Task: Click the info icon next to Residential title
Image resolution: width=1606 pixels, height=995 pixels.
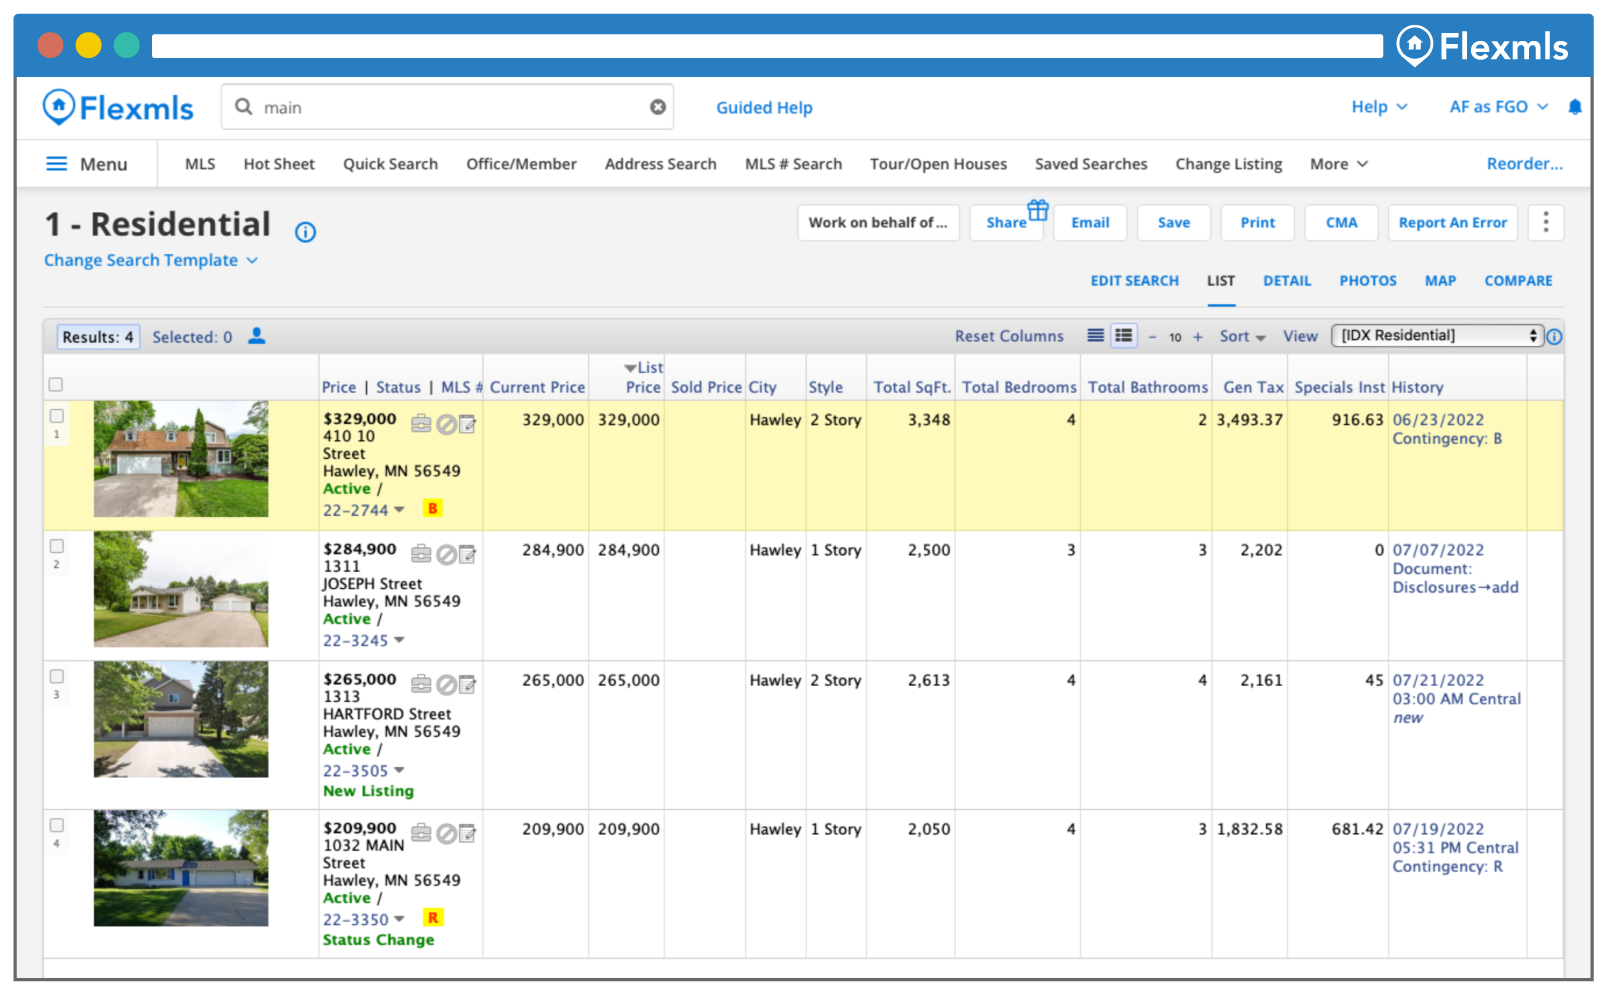Action: click(305, 232)
